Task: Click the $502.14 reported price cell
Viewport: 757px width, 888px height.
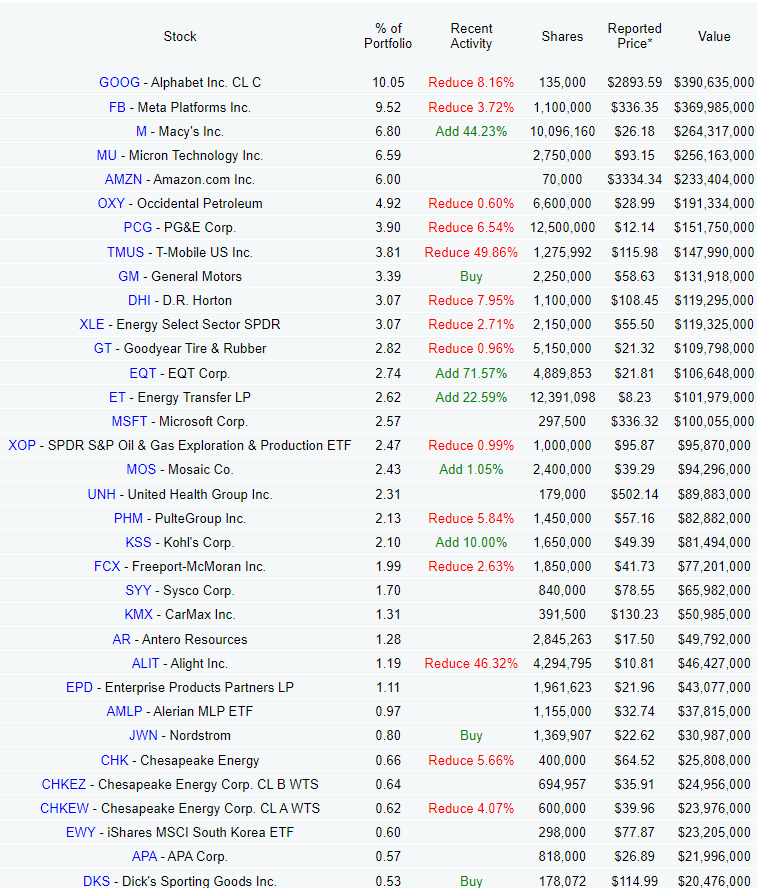Action: click(635, 495)
